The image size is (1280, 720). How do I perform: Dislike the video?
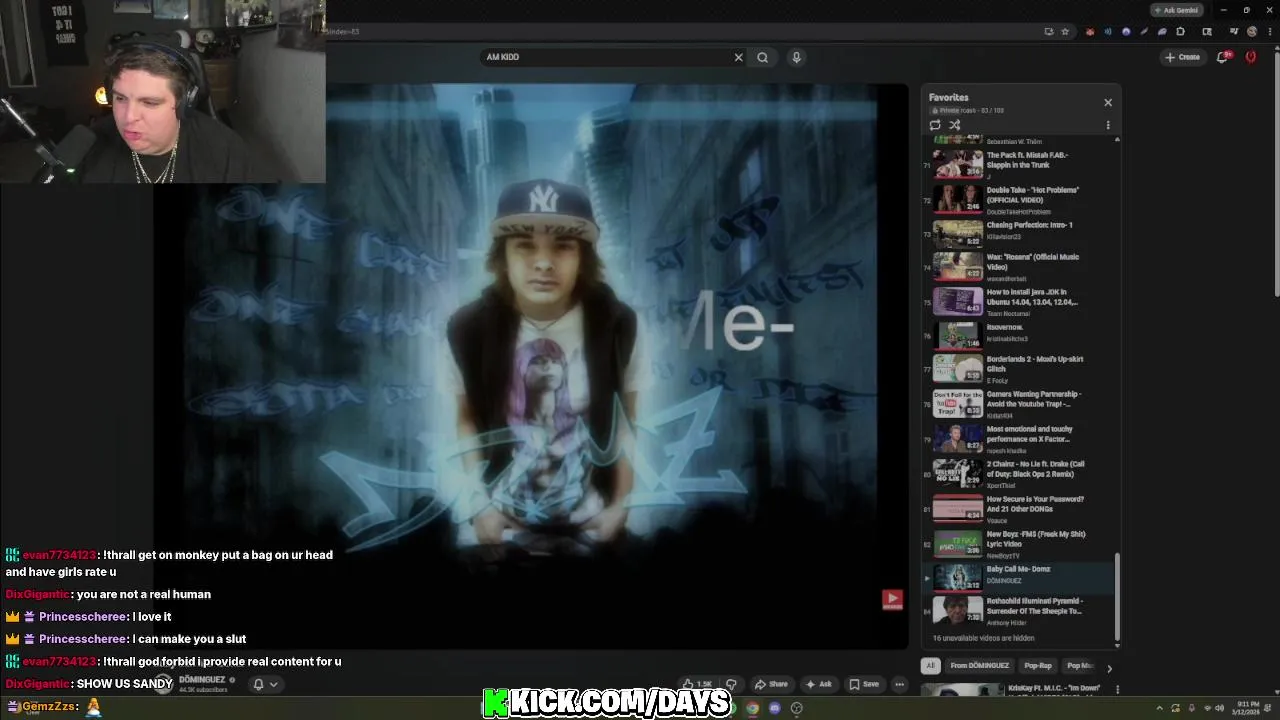pos(731,684)
